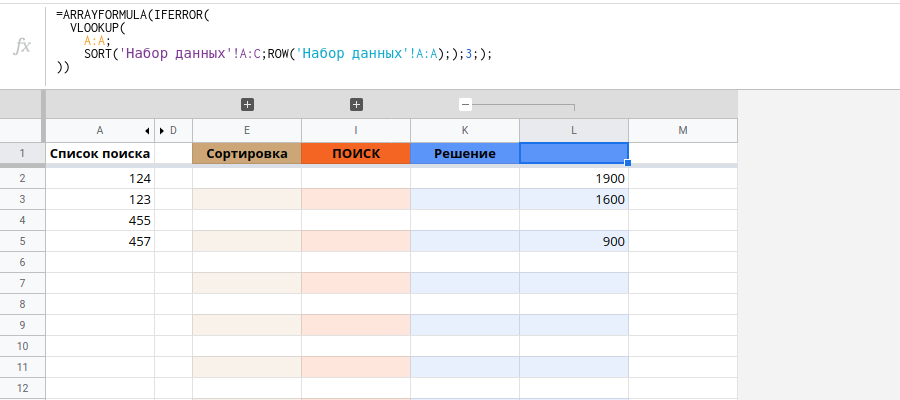This screenshot has width=900, height=400.
Task: Expand the column group above column I
Action: click(x=356, y=104)
